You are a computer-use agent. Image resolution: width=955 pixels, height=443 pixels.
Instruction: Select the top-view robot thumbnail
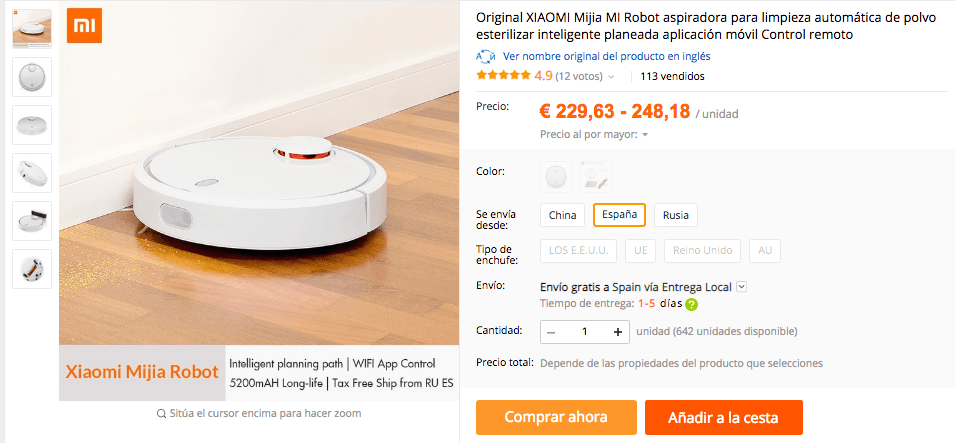point(32,77)
